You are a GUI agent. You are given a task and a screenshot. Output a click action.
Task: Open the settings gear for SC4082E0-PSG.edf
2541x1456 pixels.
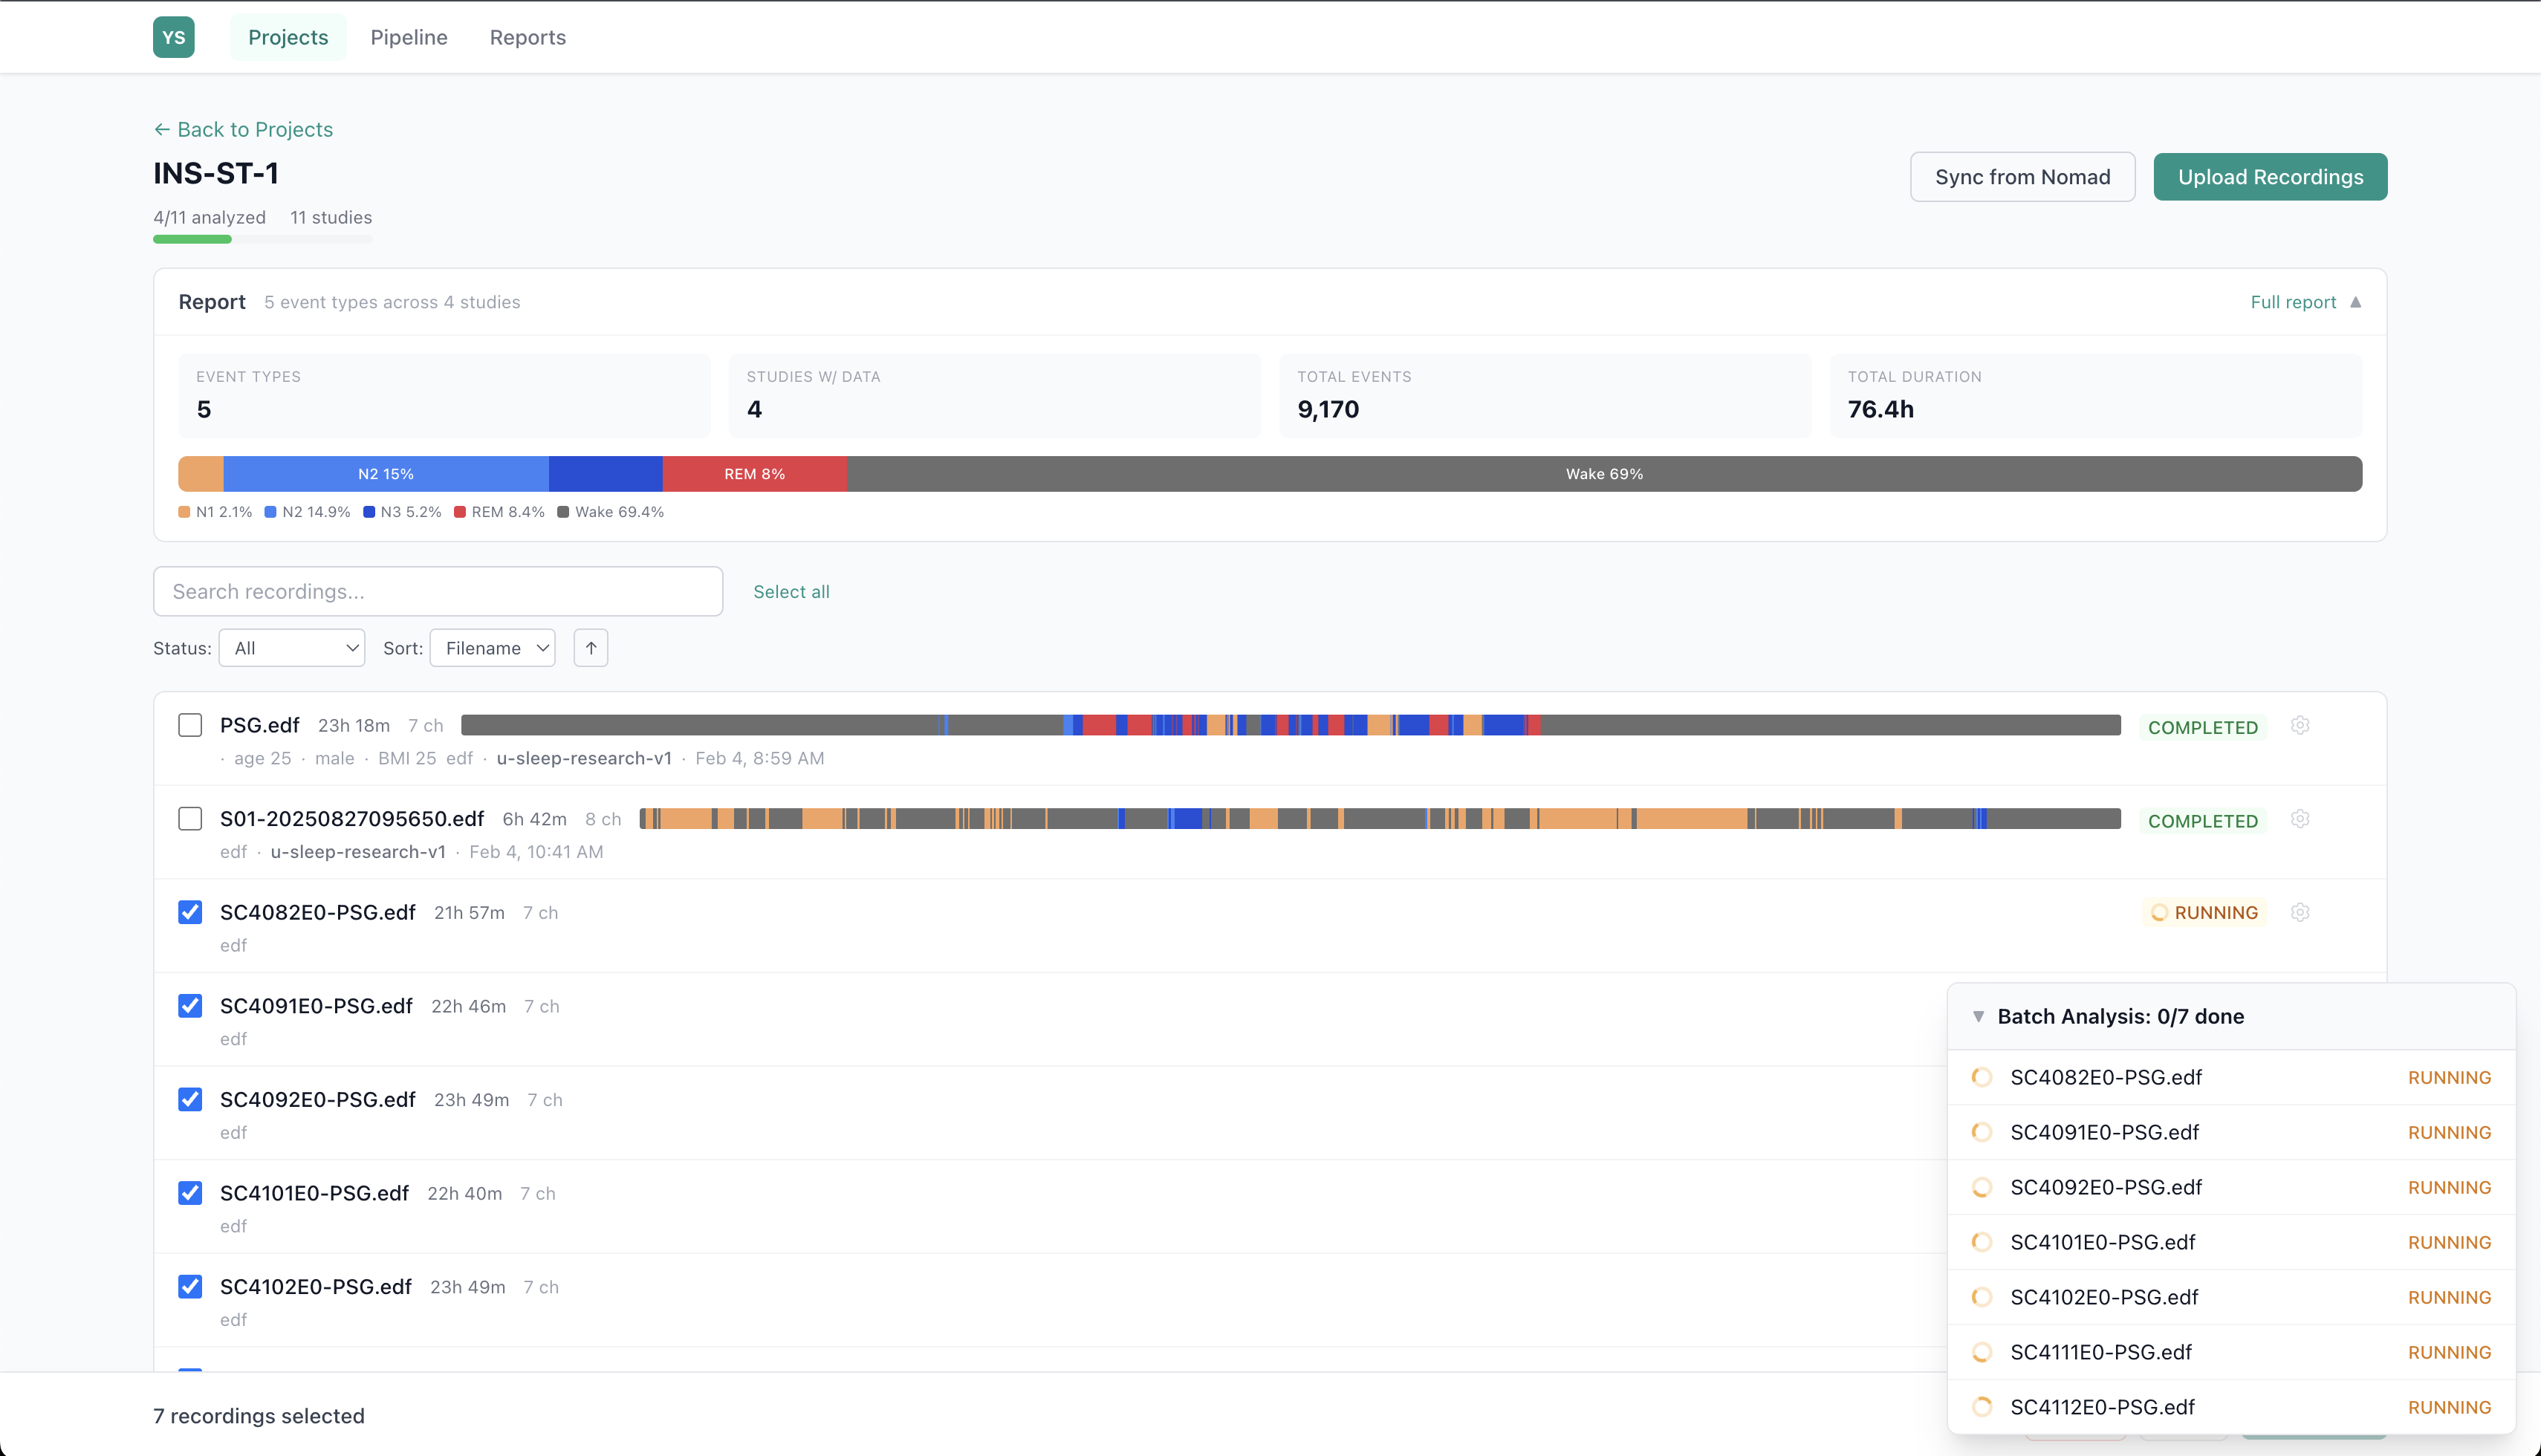pos(2300,912)
